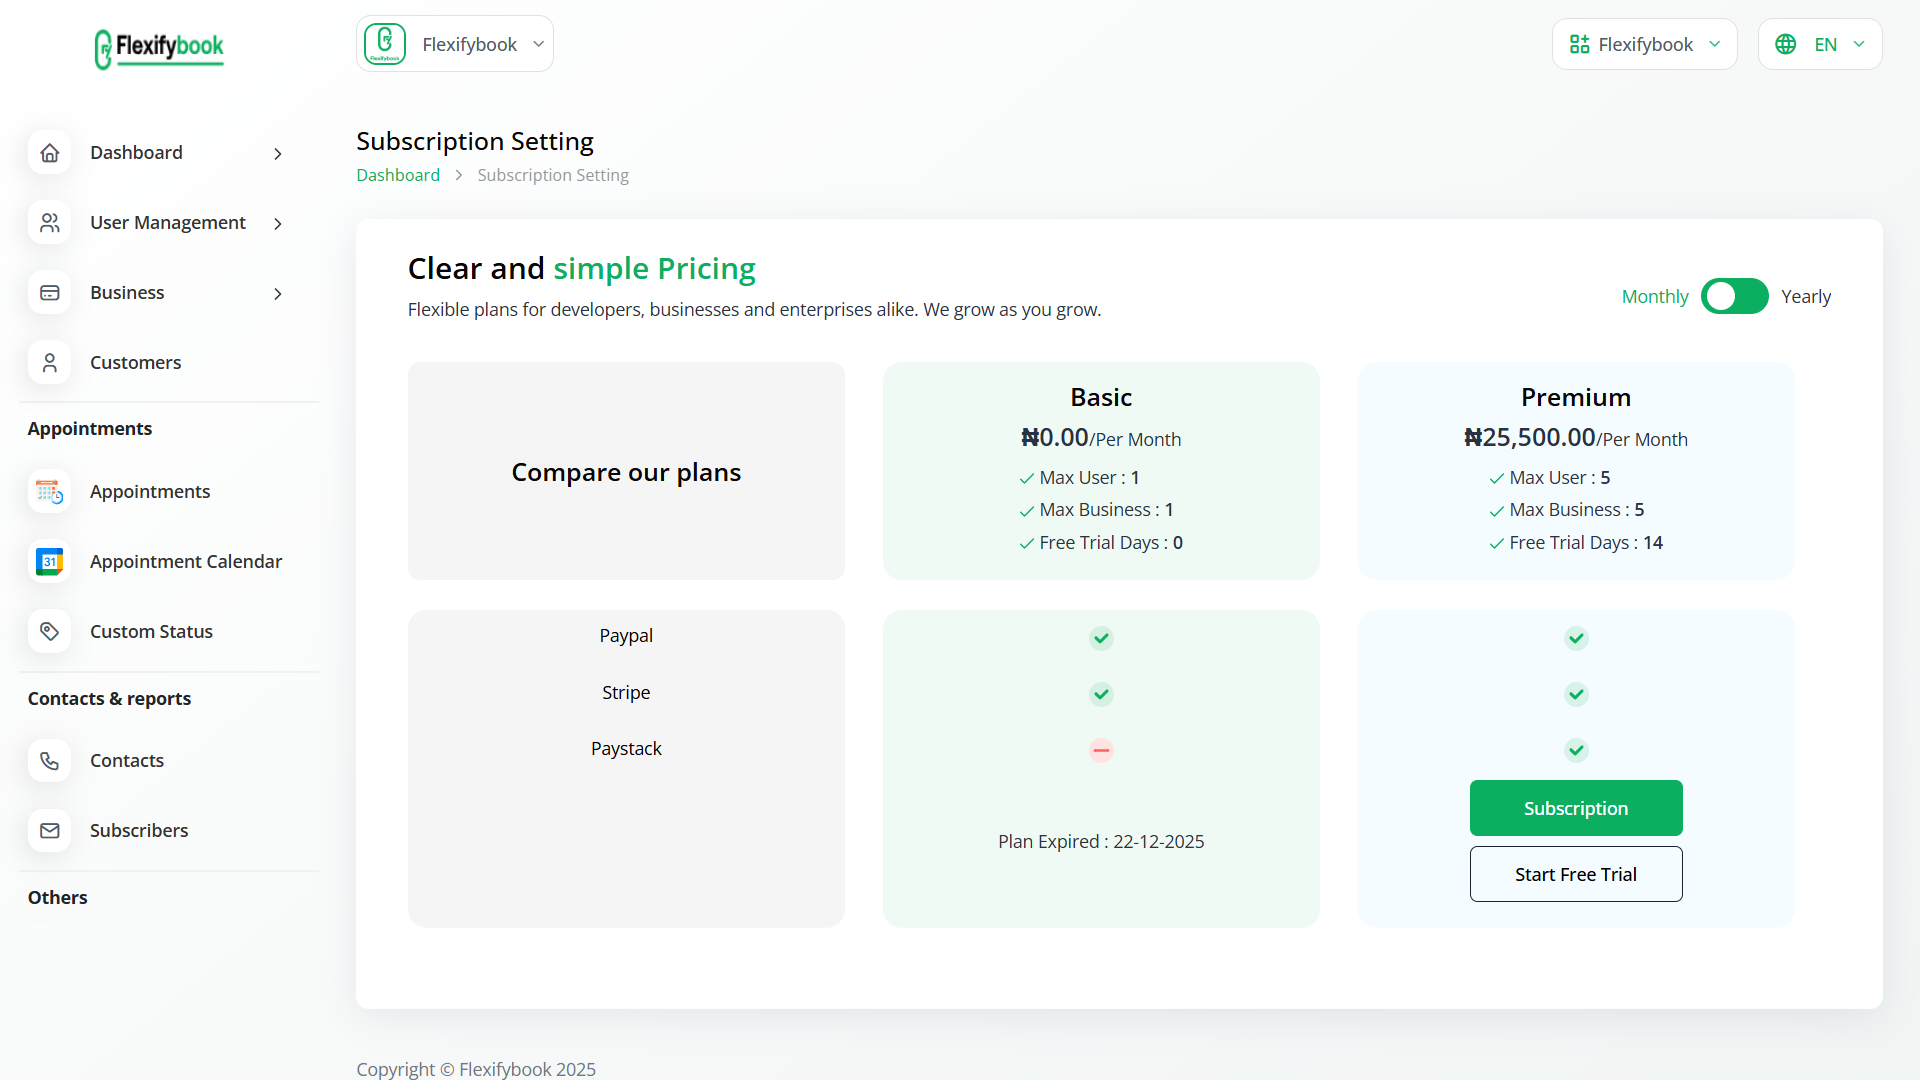Open the Appointment Calendar icon
The image size is (1920, 1080).
pos(50,562)
